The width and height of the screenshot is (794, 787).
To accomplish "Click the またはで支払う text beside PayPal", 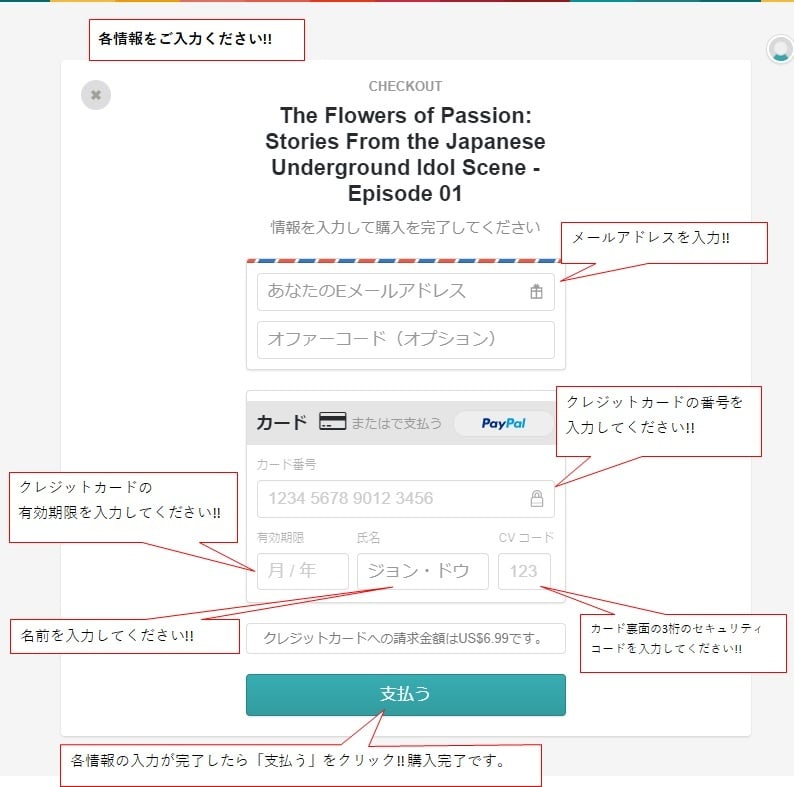I will [x=396, y=423].
